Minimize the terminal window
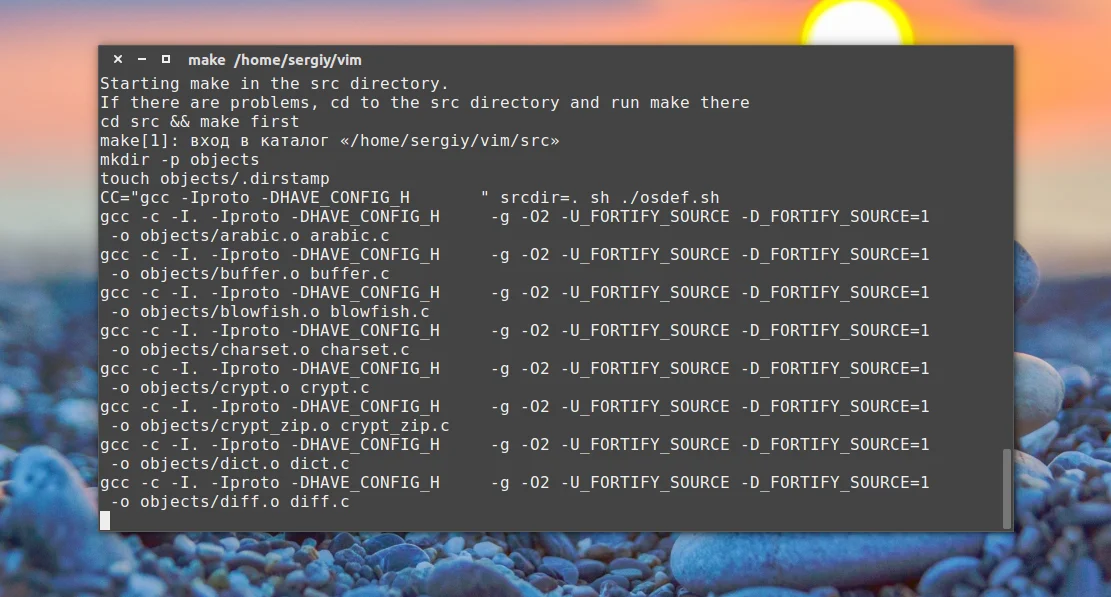 click(142, 59)
